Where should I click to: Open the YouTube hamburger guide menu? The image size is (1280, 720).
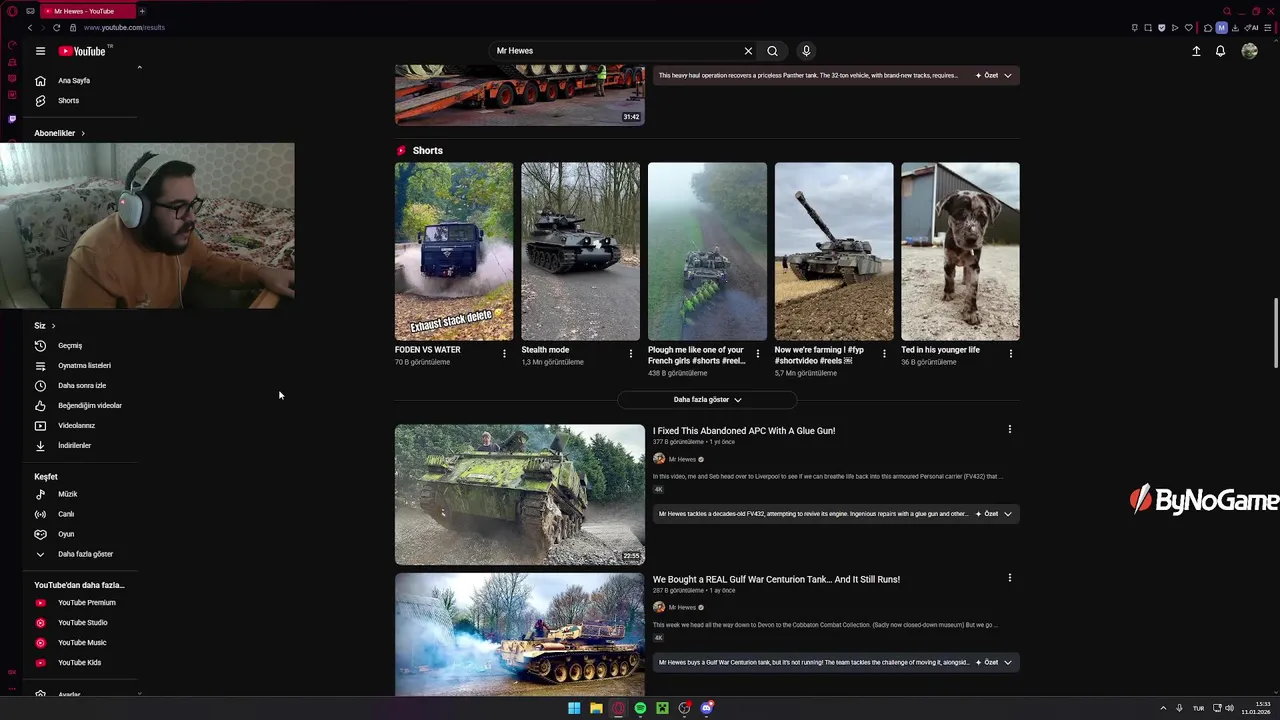pyautogui.click(x=40, y=51)
